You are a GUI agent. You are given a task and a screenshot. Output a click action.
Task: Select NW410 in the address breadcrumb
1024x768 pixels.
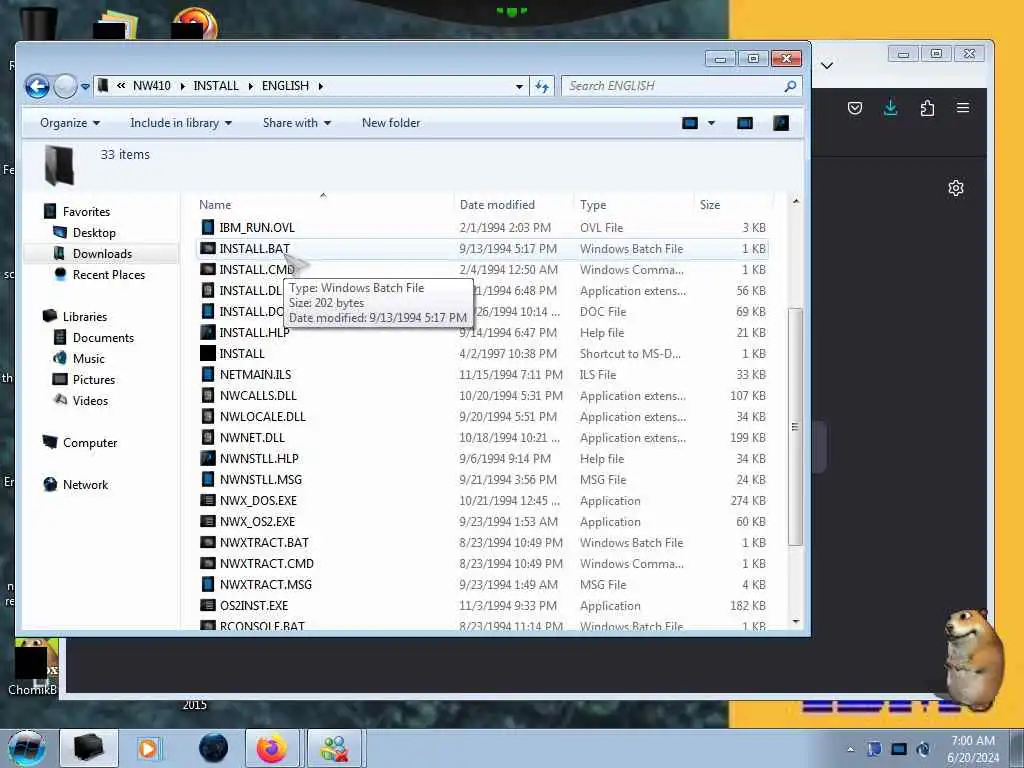tap(152, 86)
